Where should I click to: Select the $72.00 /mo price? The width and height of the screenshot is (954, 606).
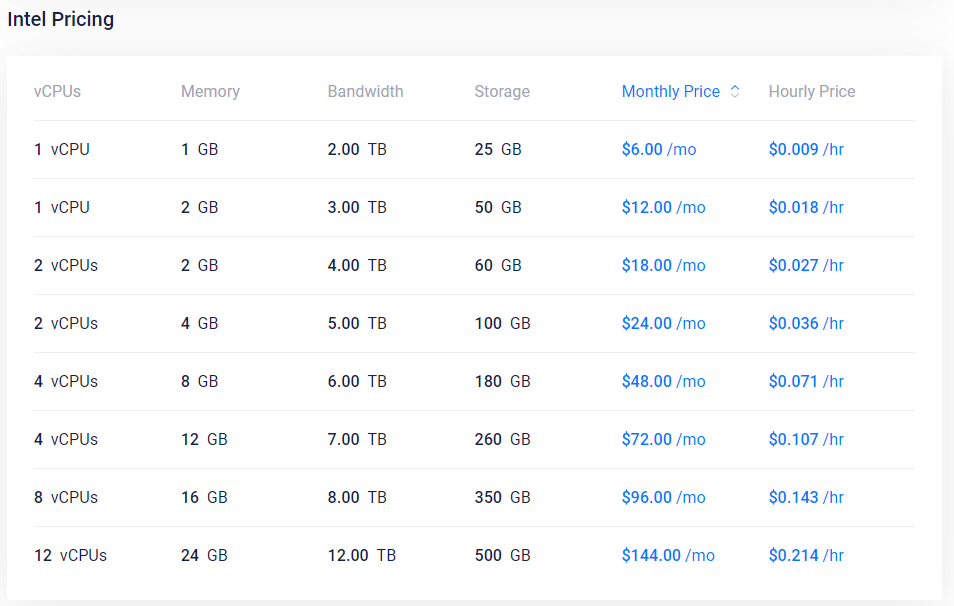[x=663, y=439]
